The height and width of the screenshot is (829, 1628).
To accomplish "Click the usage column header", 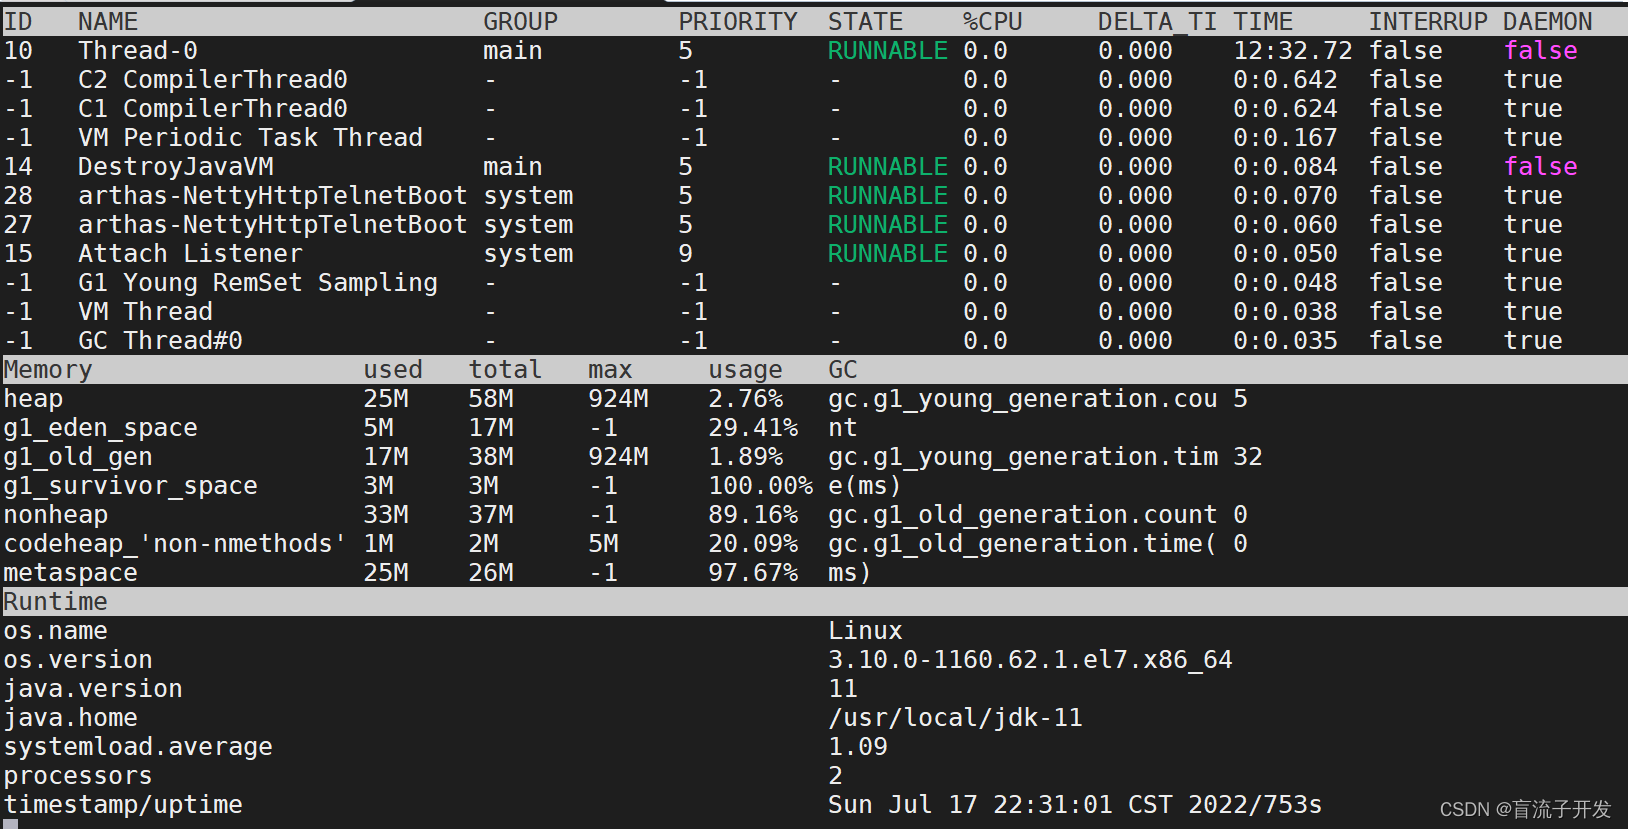I will pyautogui.click(x=745, y=369).
